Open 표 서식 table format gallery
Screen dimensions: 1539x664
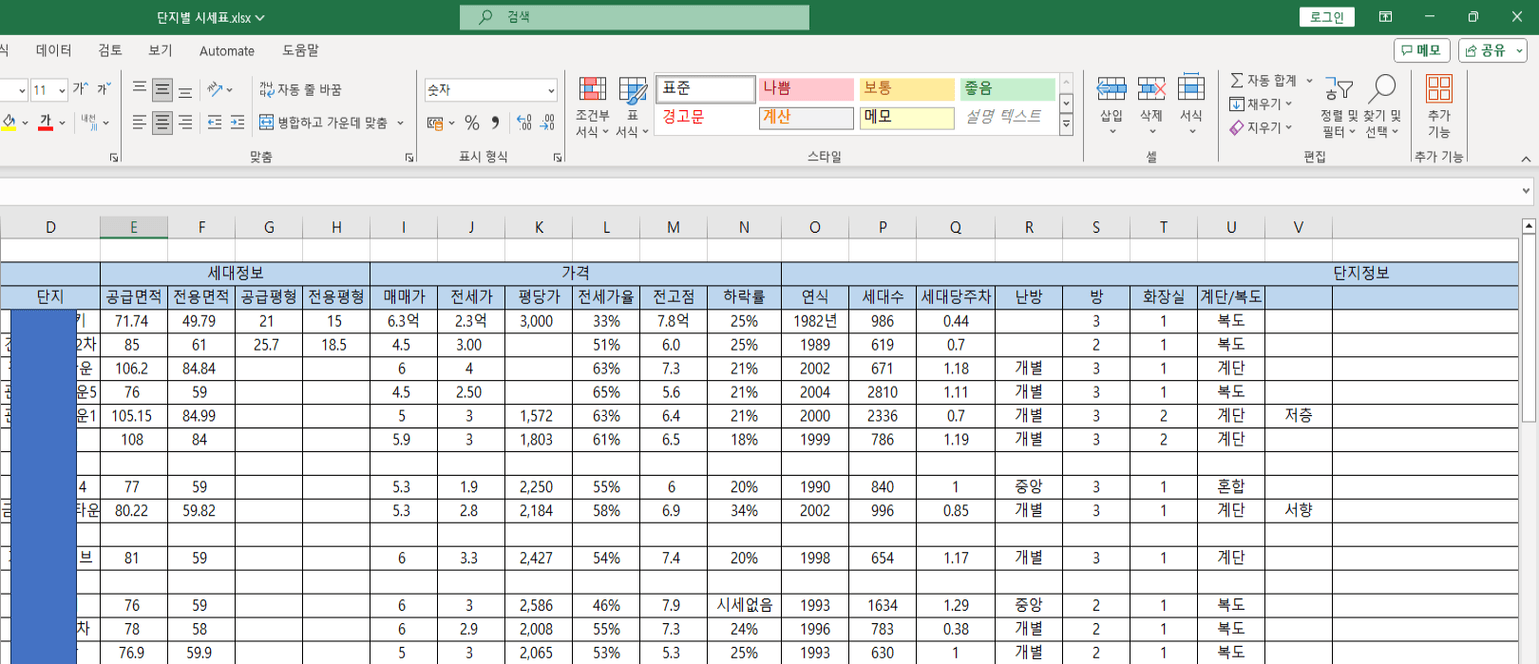(x=632, y=107)
